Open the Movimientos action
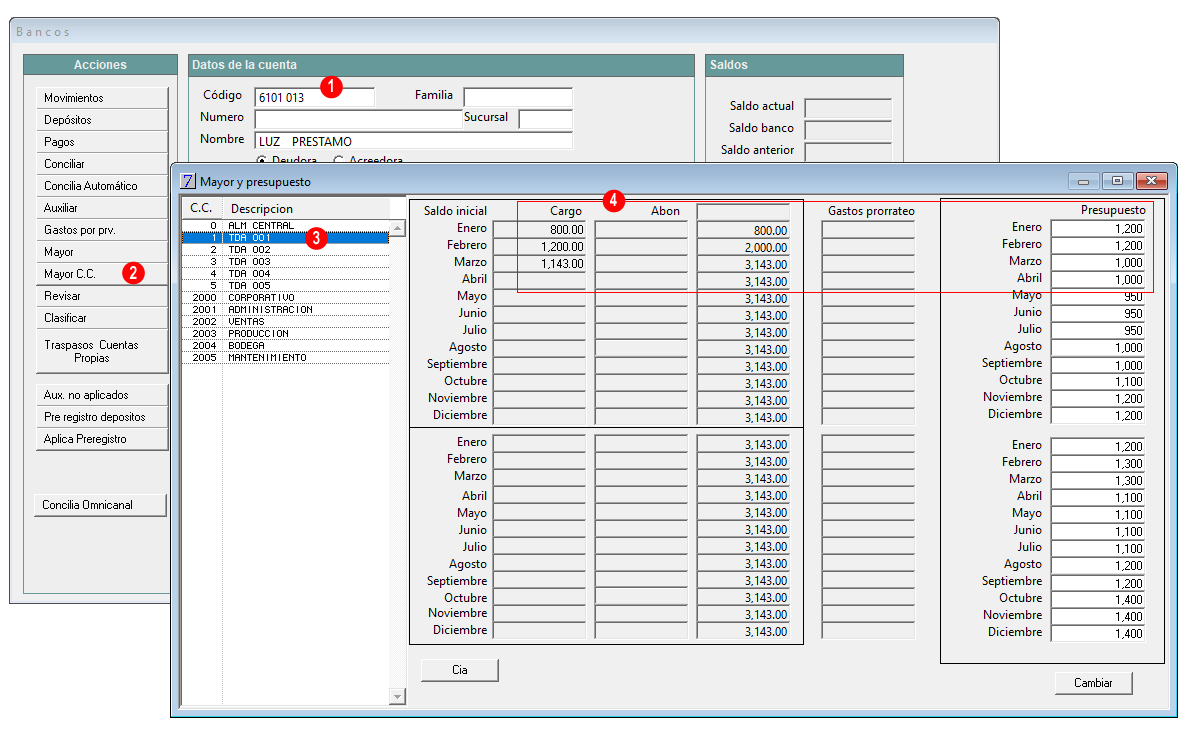This screenshot has width=1194, height=729. [x=102, y=98]
